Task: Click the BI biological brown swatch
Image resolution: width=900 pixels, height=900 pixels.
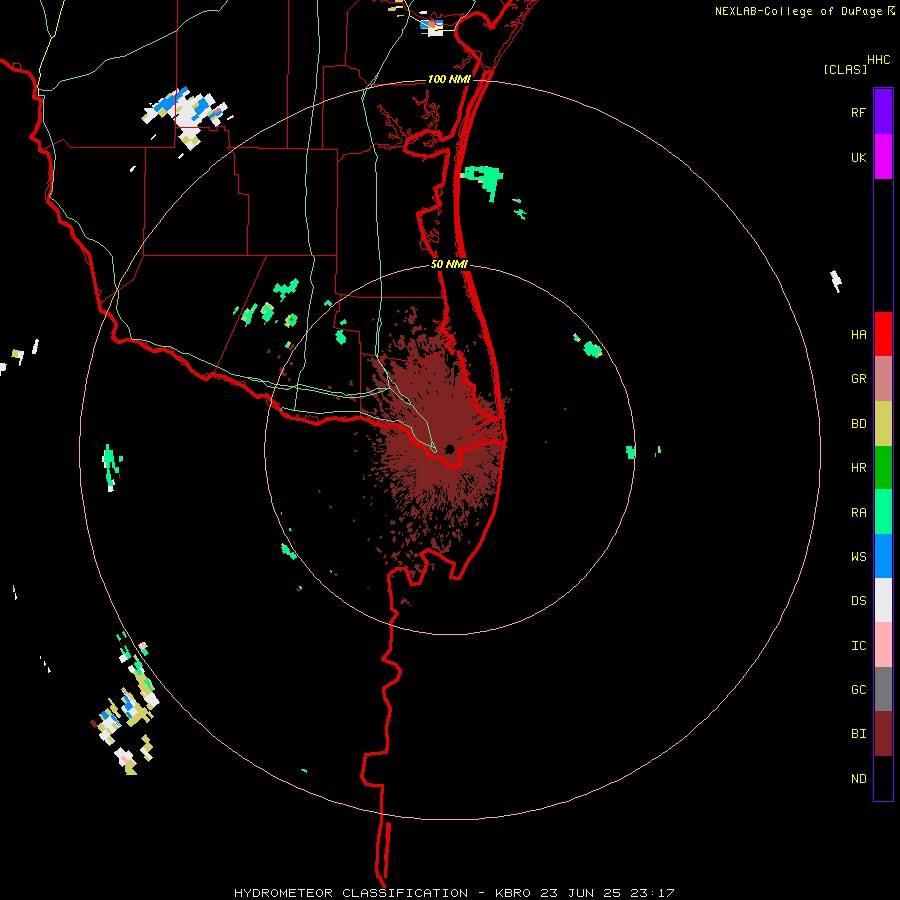Action: 883,734
